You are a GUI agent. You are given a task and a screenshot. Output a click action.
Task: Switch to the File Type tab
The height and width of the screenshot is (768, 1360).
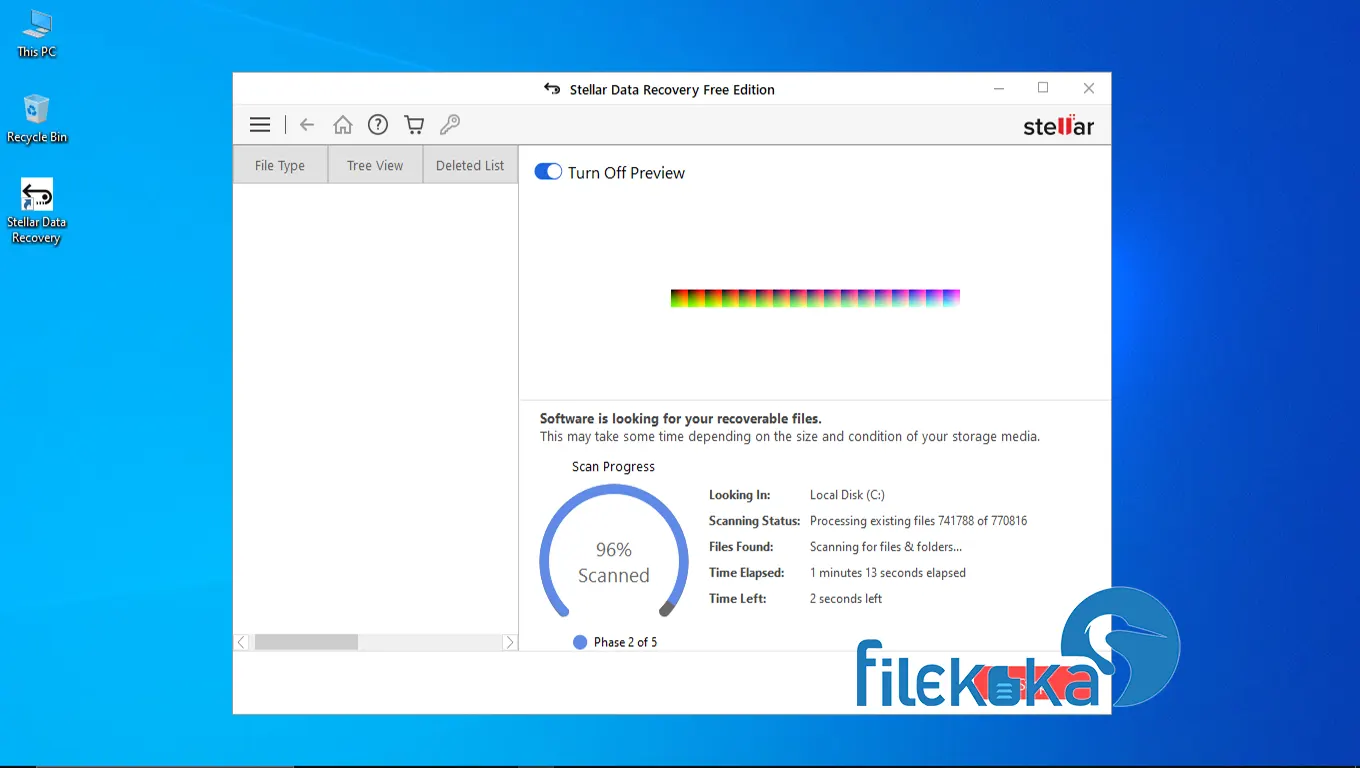click(x=280, y=165)
